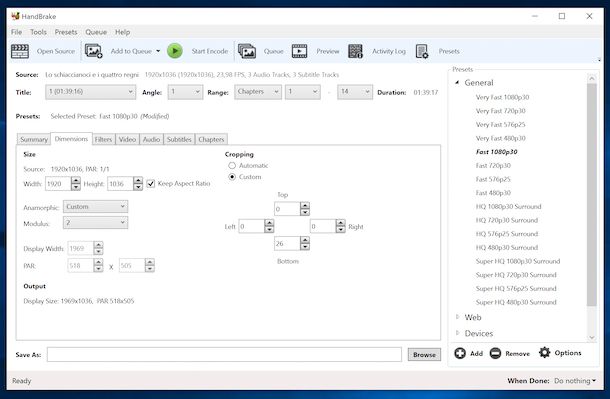
Task: Increase Top crop using its up arrow
Action: (305, 205)
